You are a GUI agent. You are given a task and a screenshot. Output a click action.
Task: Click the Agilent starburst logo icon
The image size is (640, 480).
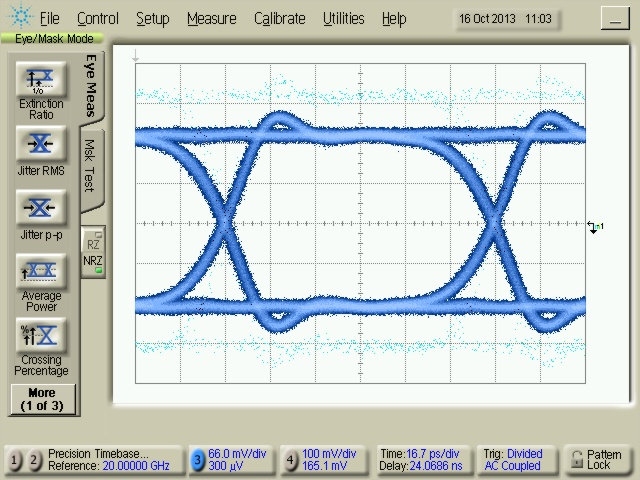click(x=20, y=16)
